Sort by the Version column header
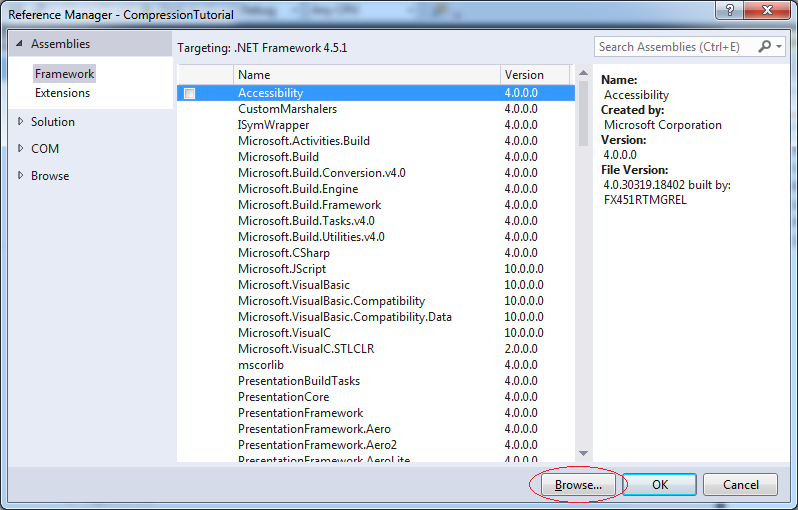 (x=535, y=75)
